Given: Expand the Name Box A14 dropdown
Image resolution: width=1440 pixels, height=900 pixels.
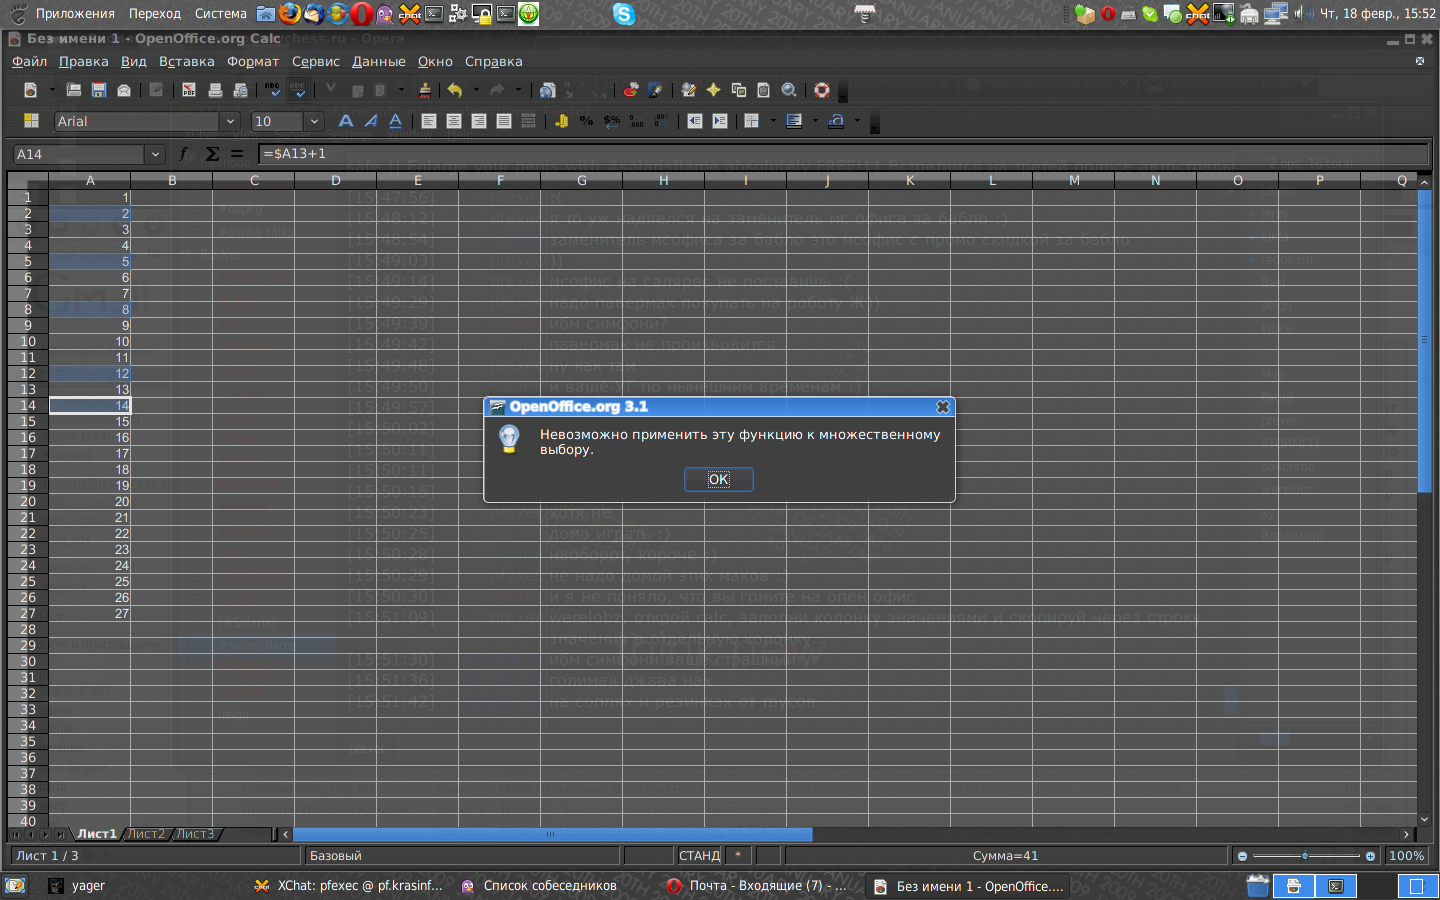Looking at the screenshot, I should coord(155,154).
